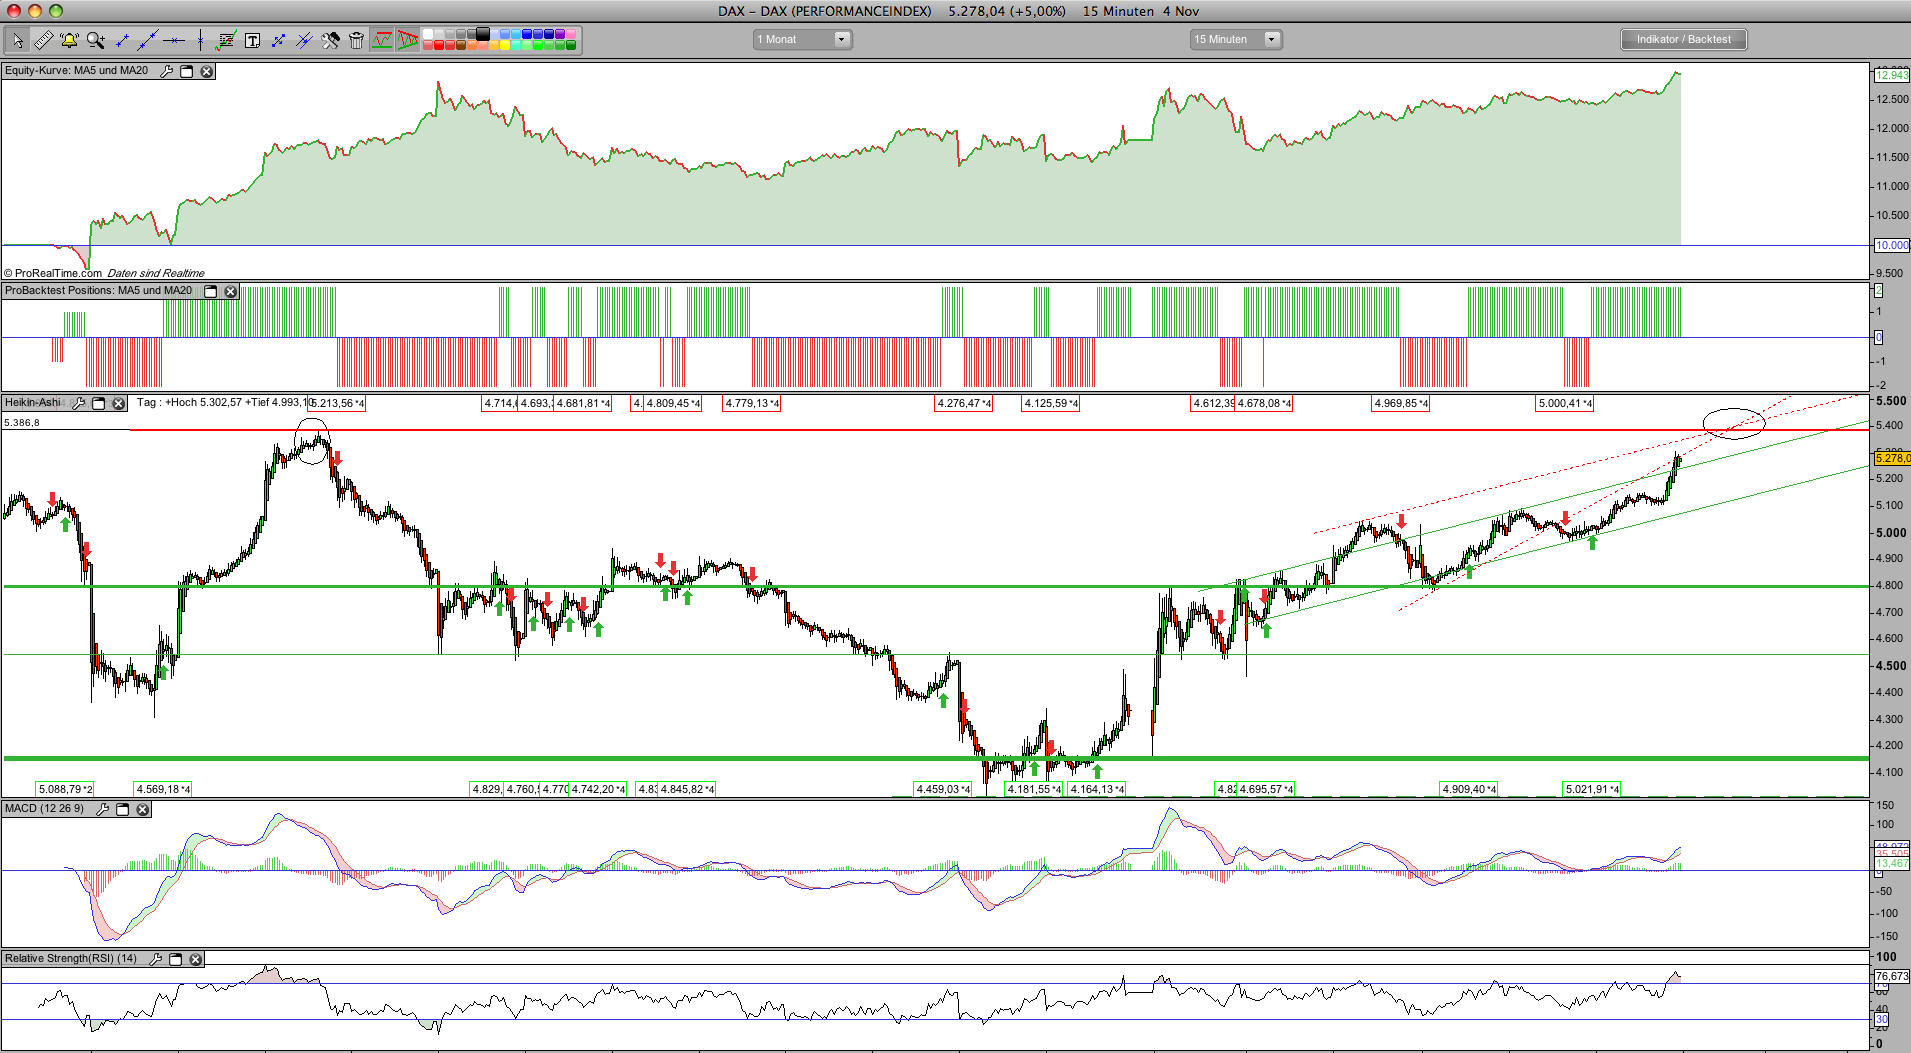Select the arrow cursor tool
This screenshot has height=1053, width=1911.
pos(17,40)
